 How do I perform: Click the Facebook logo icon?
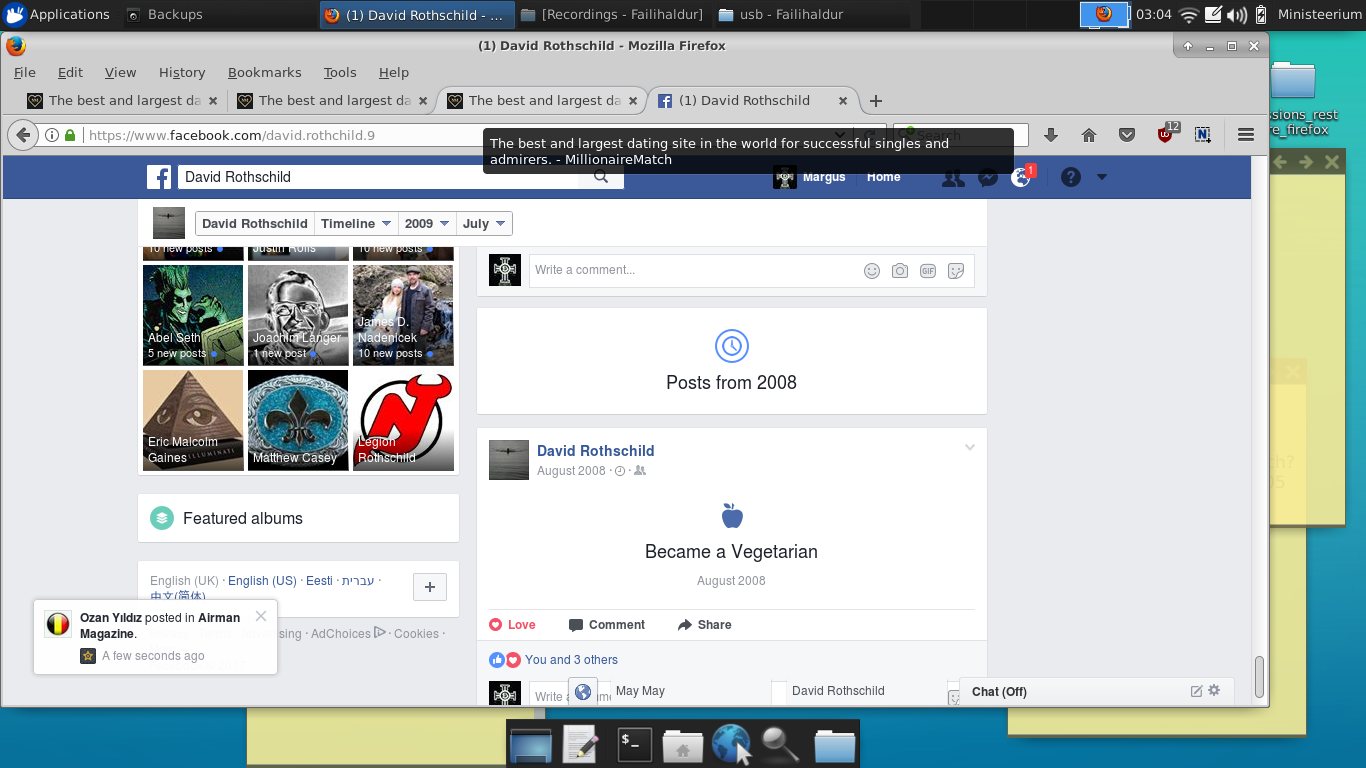coord(159,177)
